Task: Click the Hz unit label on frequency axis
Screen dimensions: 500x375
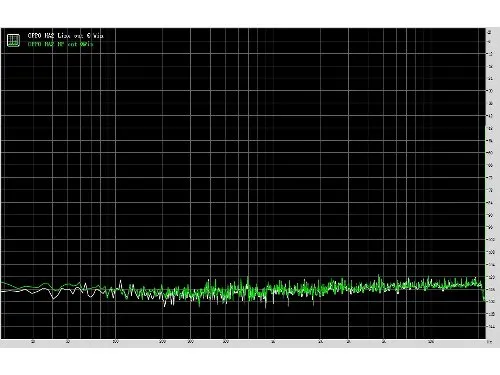Action: [489, 342]
